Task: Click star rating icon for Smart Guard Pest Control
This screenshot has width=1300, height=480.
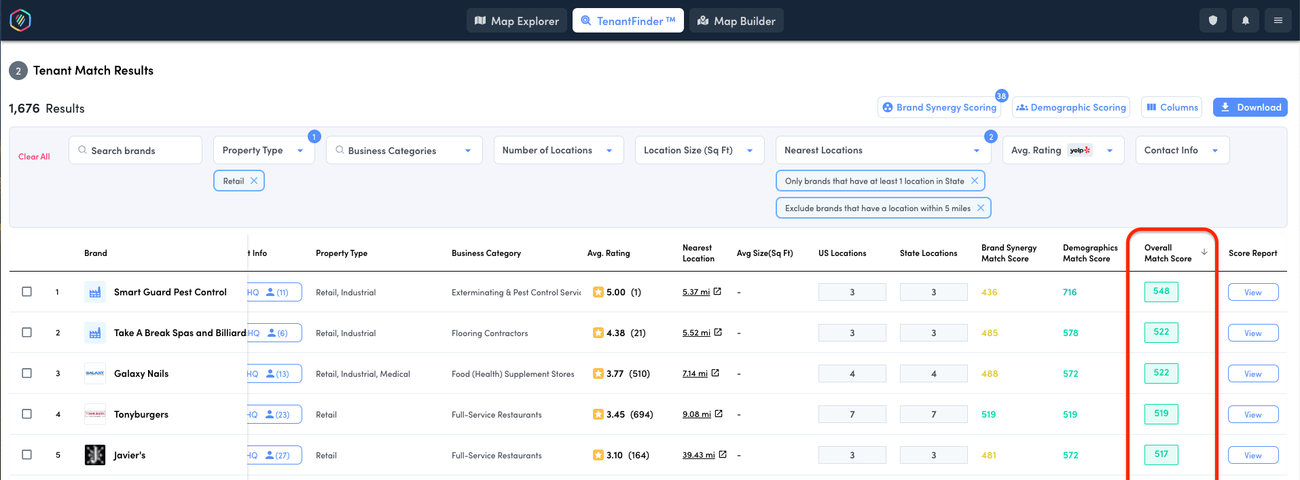Action: click(598, 292)
